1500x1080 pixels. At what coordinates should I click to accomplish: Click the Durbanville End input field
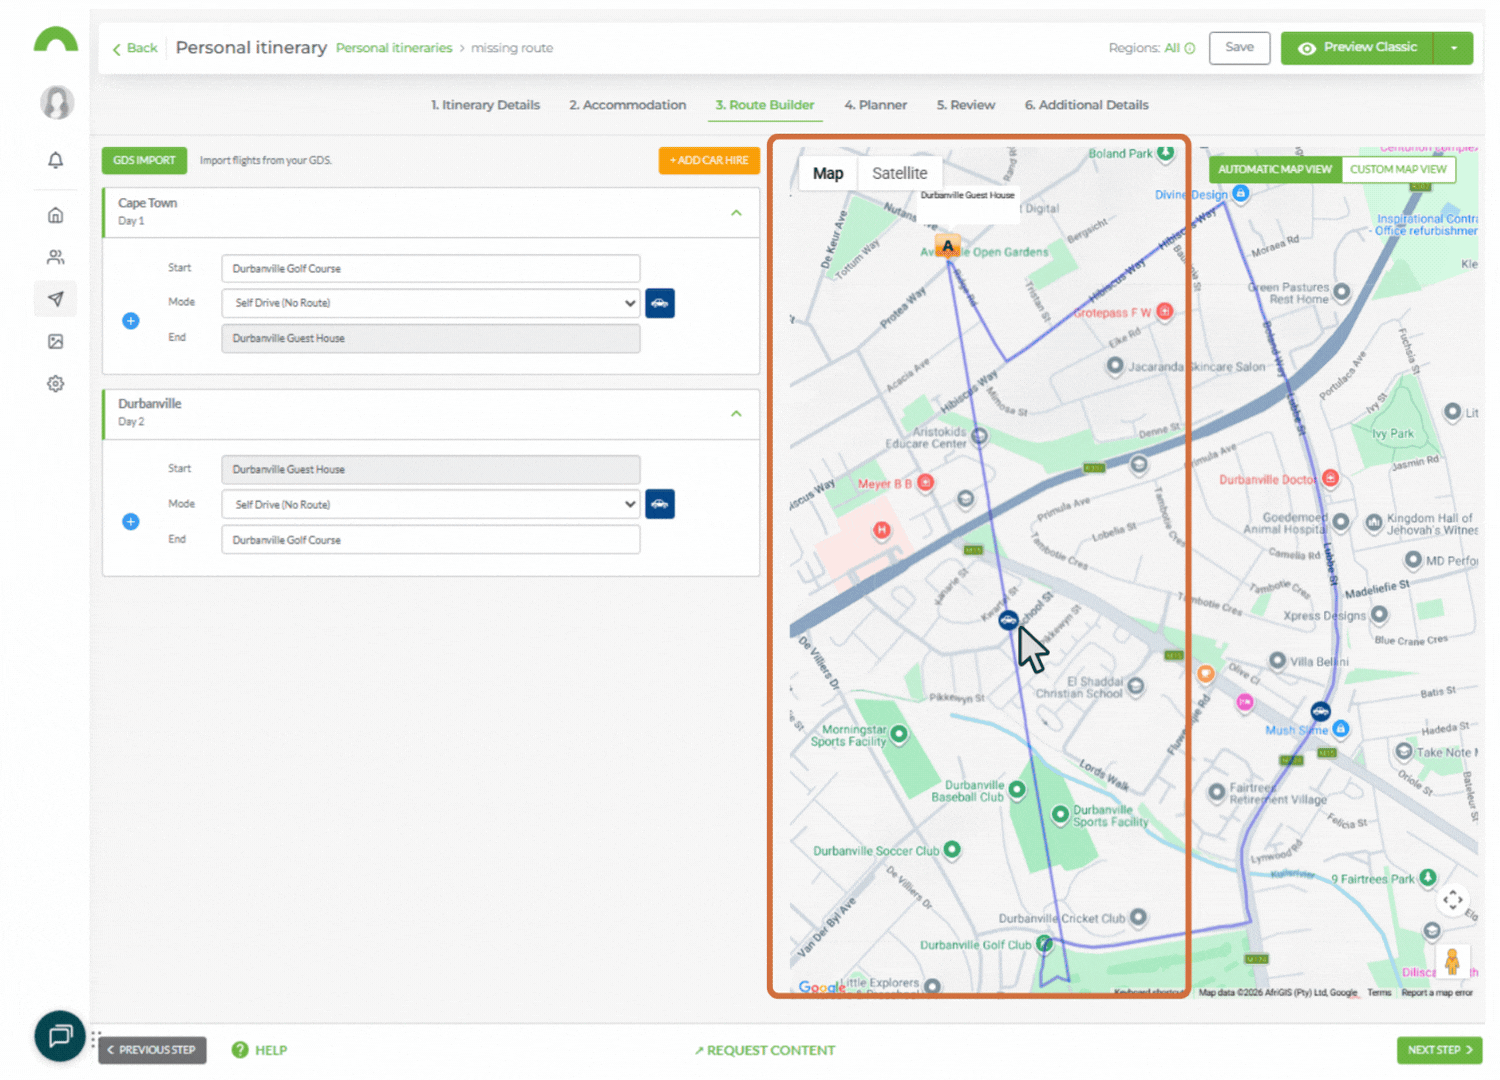pyautogui.click(x=431, y=540)
